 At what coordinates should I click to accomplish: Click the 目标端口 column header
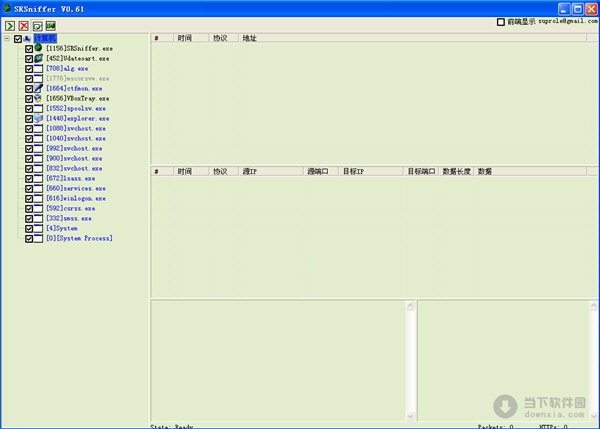click(421, 171)
